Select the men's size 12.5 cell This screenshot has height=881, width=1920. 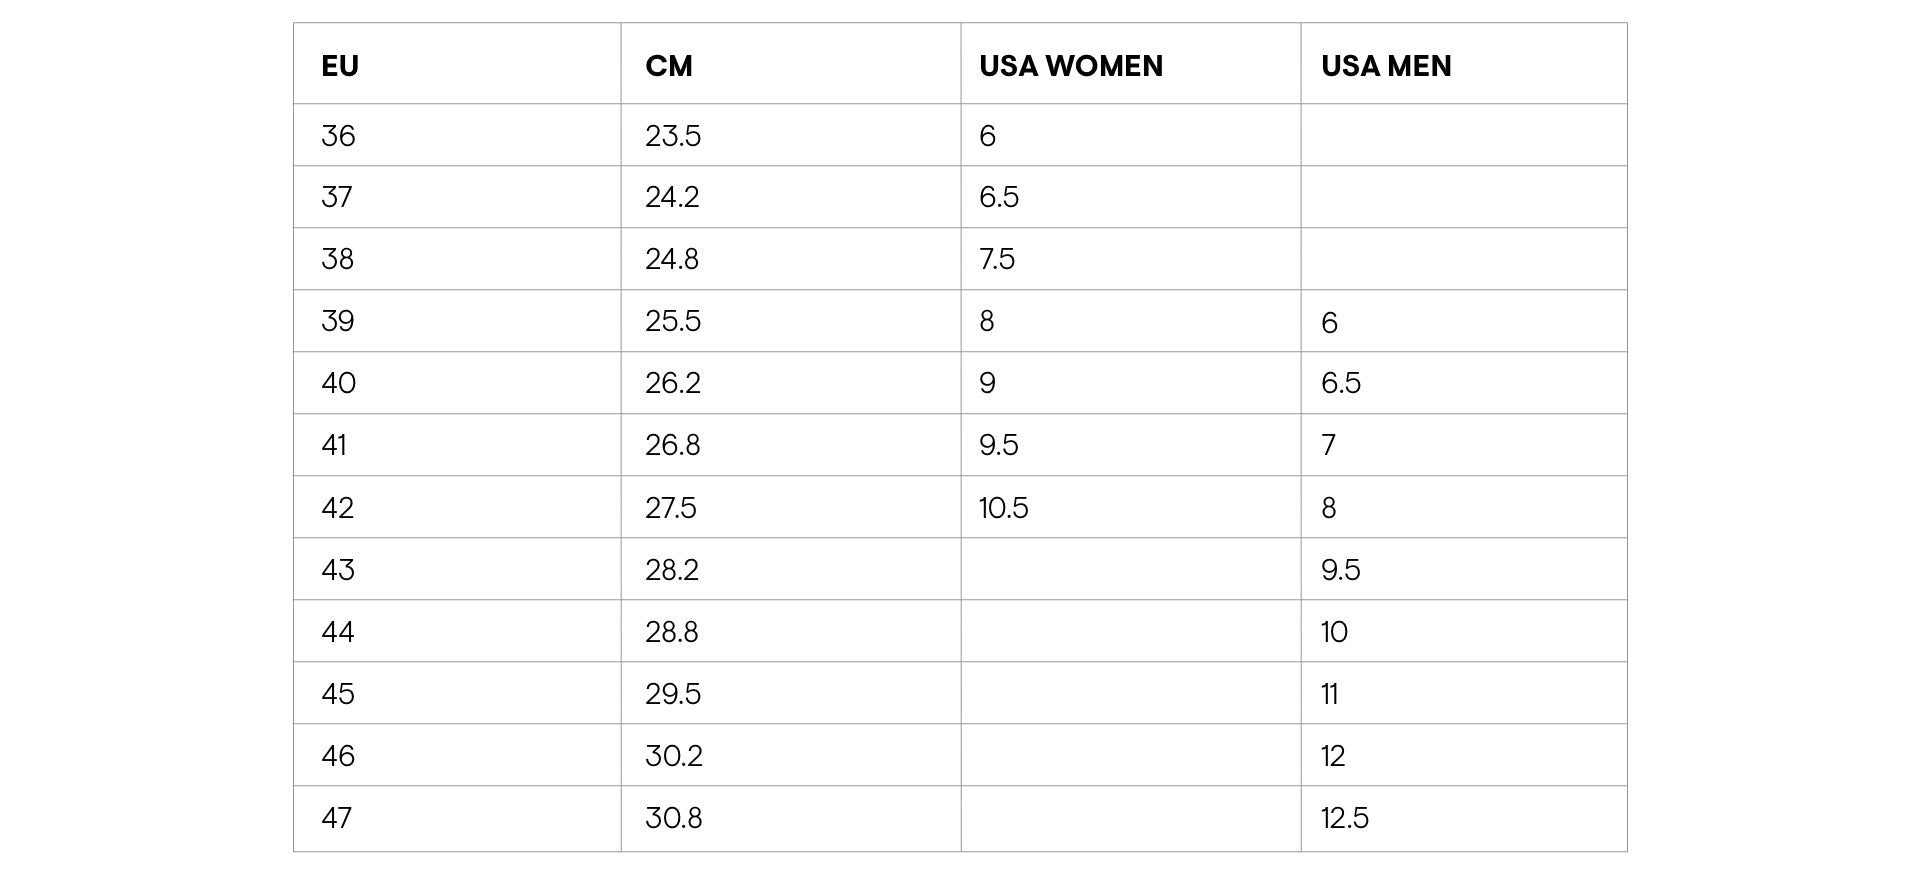click(1345, 818)
